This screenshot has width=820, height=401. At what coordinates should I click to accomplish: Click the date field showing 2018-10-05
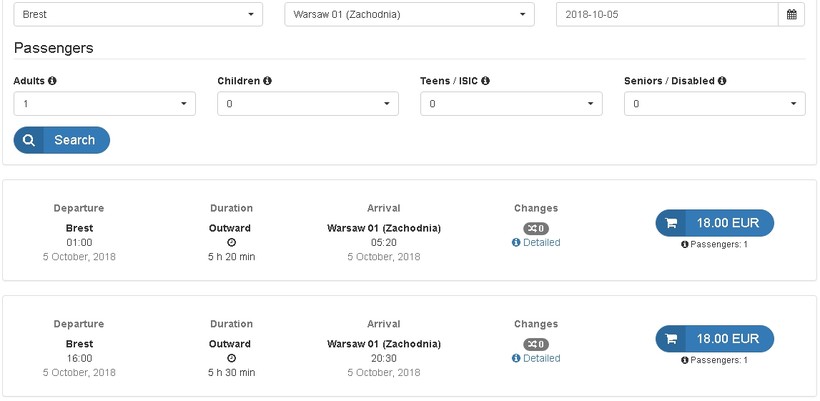(666, 15)
